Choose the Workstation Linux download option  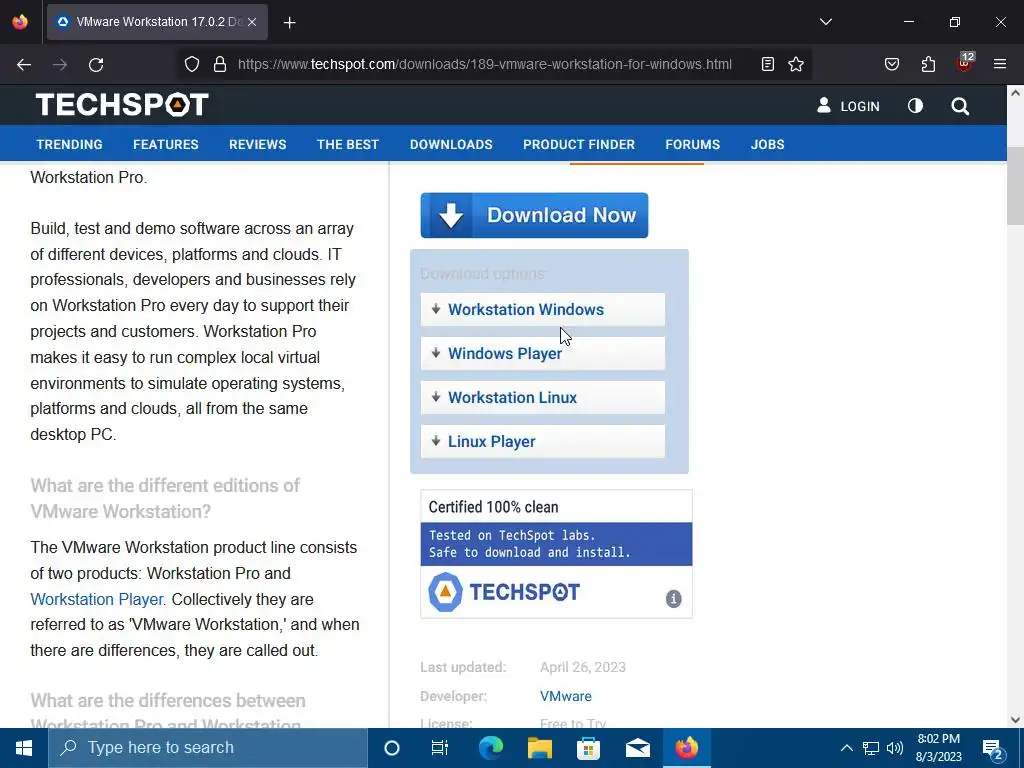click(543, 398)
